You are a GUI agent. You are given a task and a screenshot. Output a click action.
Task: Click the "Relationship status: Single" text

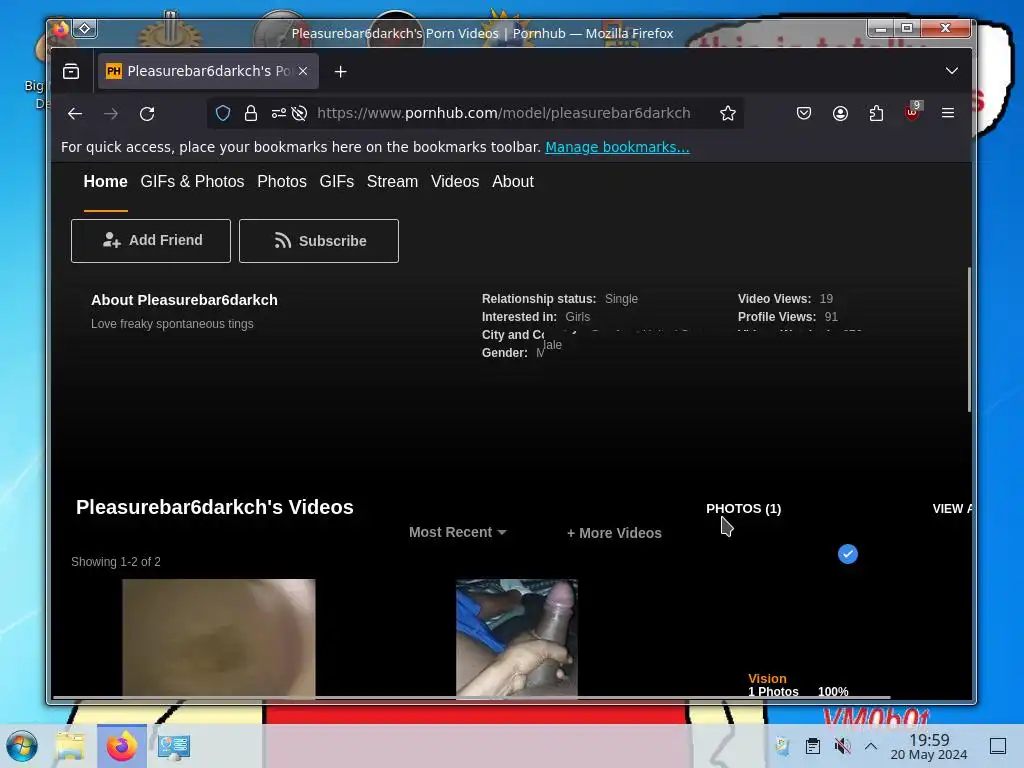[560, 298]
